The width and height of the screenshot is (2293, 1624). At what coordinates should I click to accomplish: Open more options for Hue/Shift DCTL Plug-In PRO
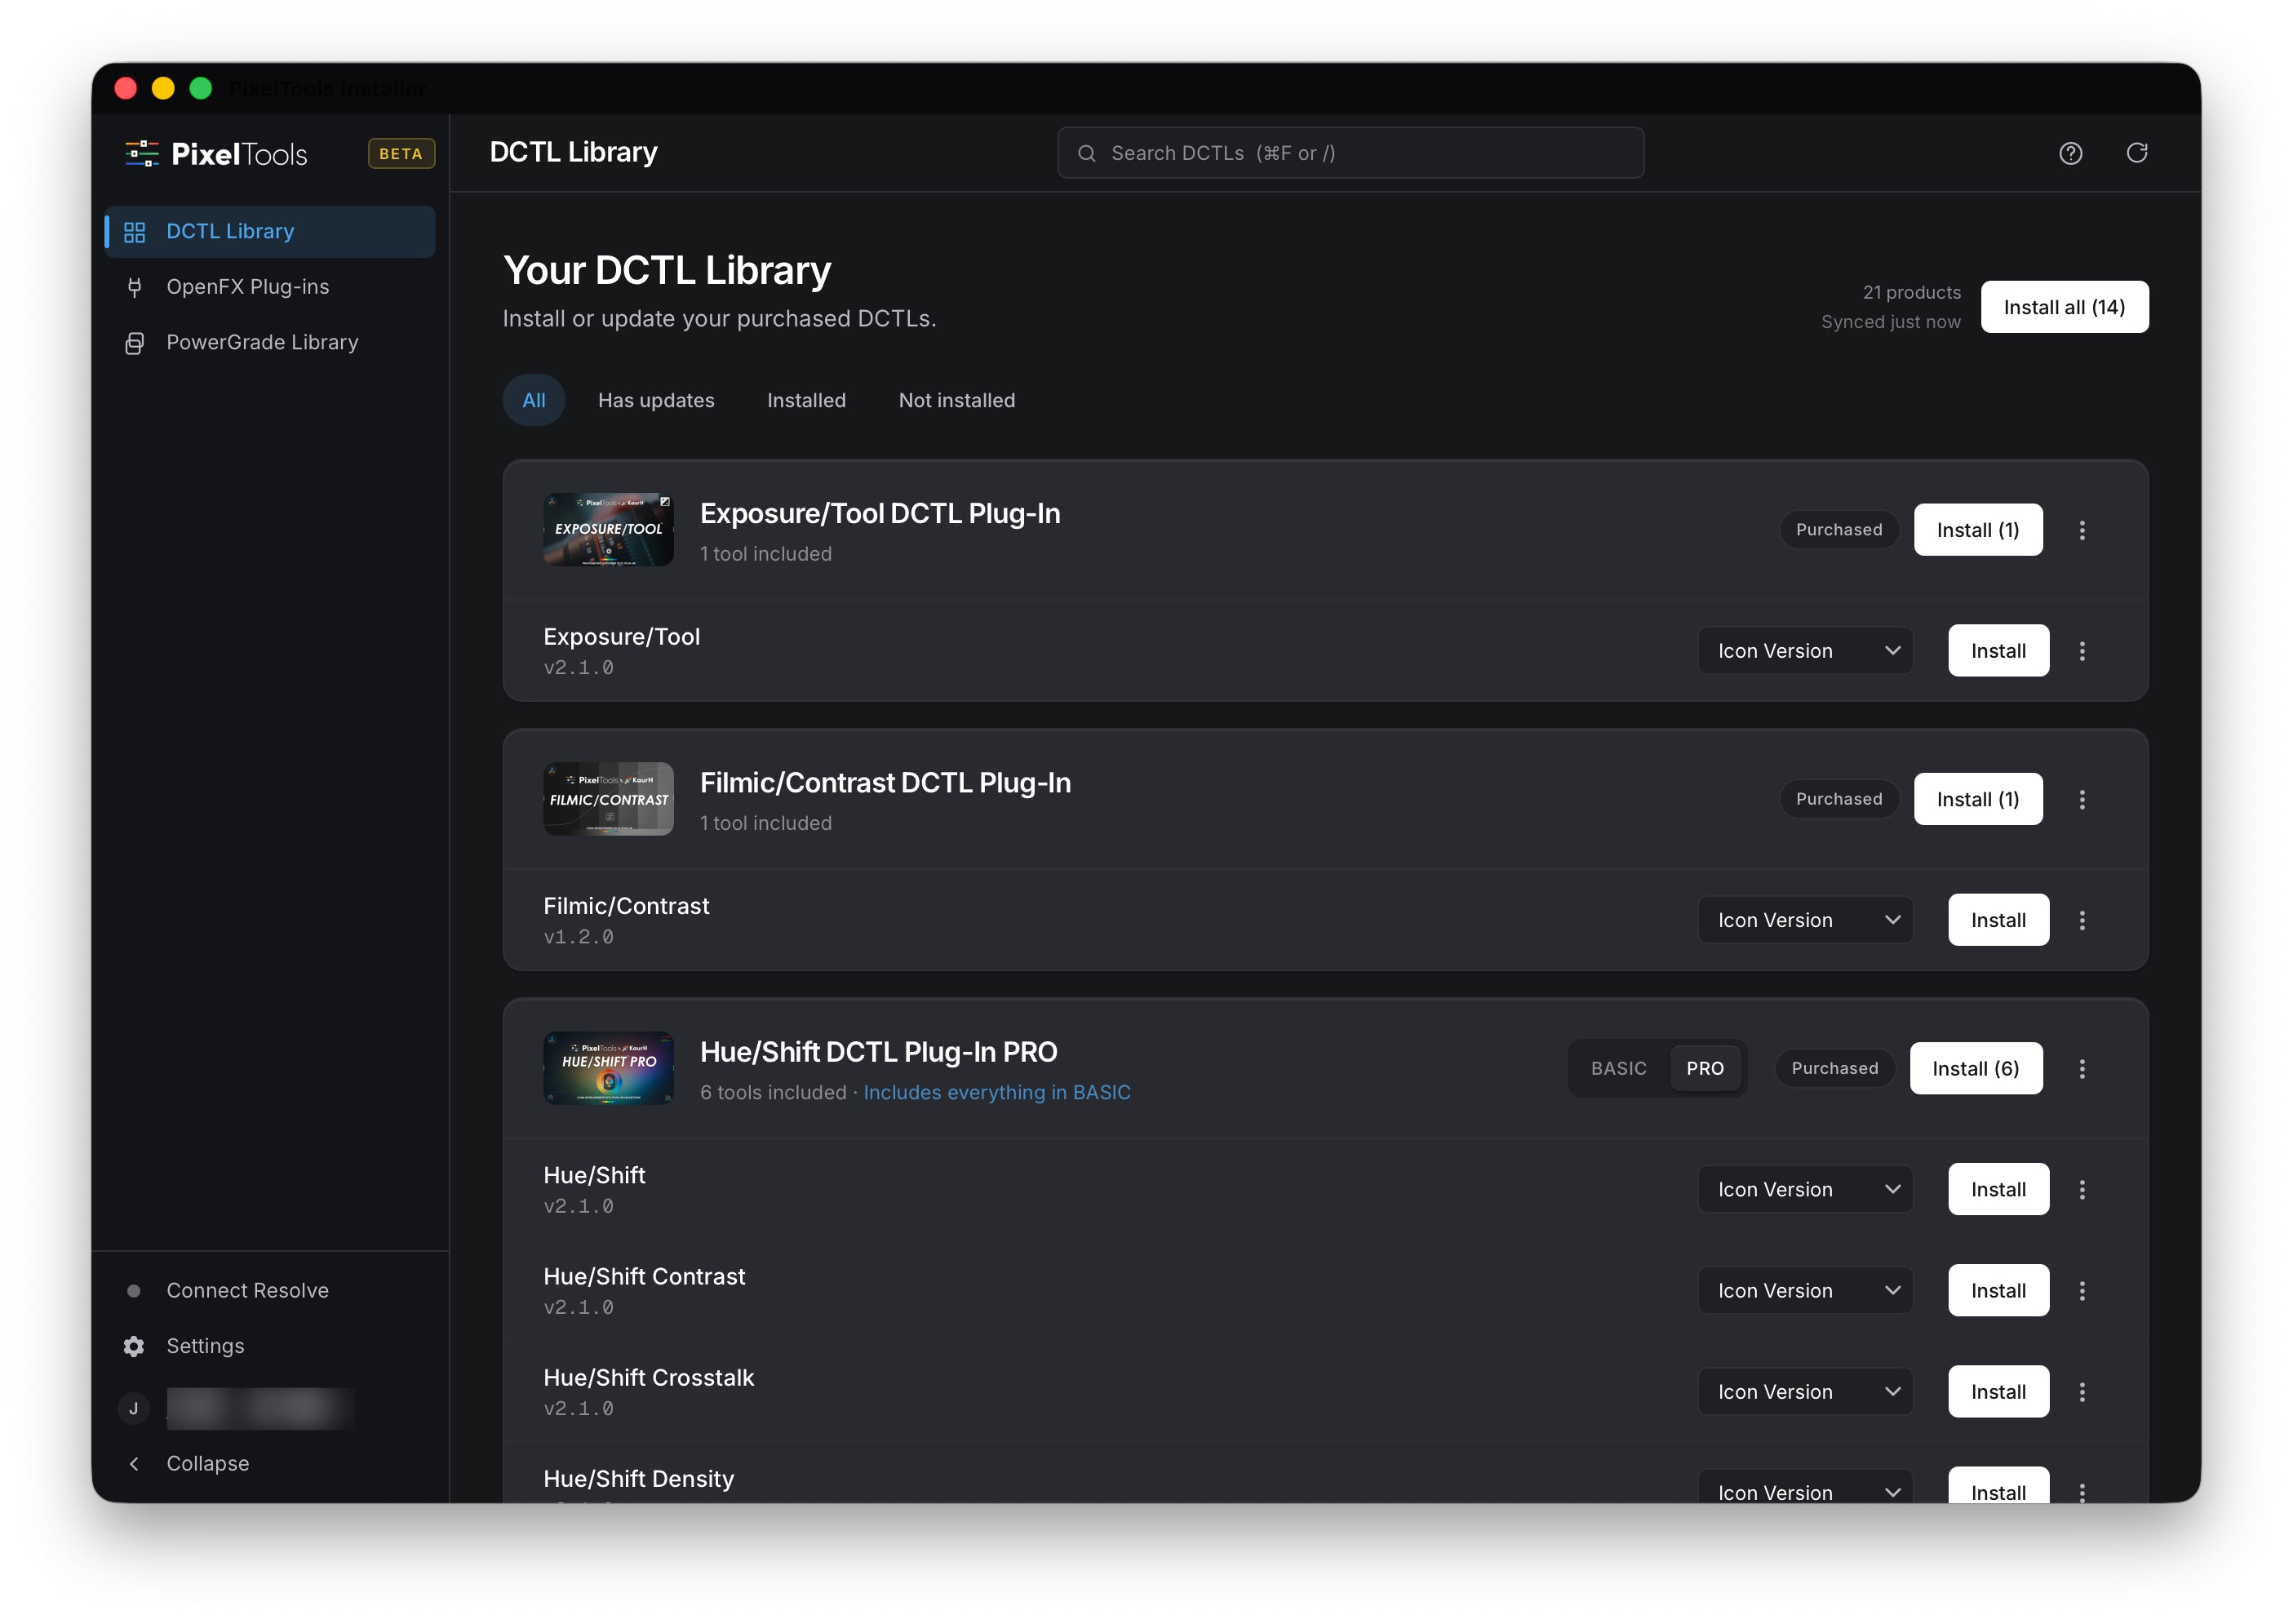(x=2082, y=1068)
